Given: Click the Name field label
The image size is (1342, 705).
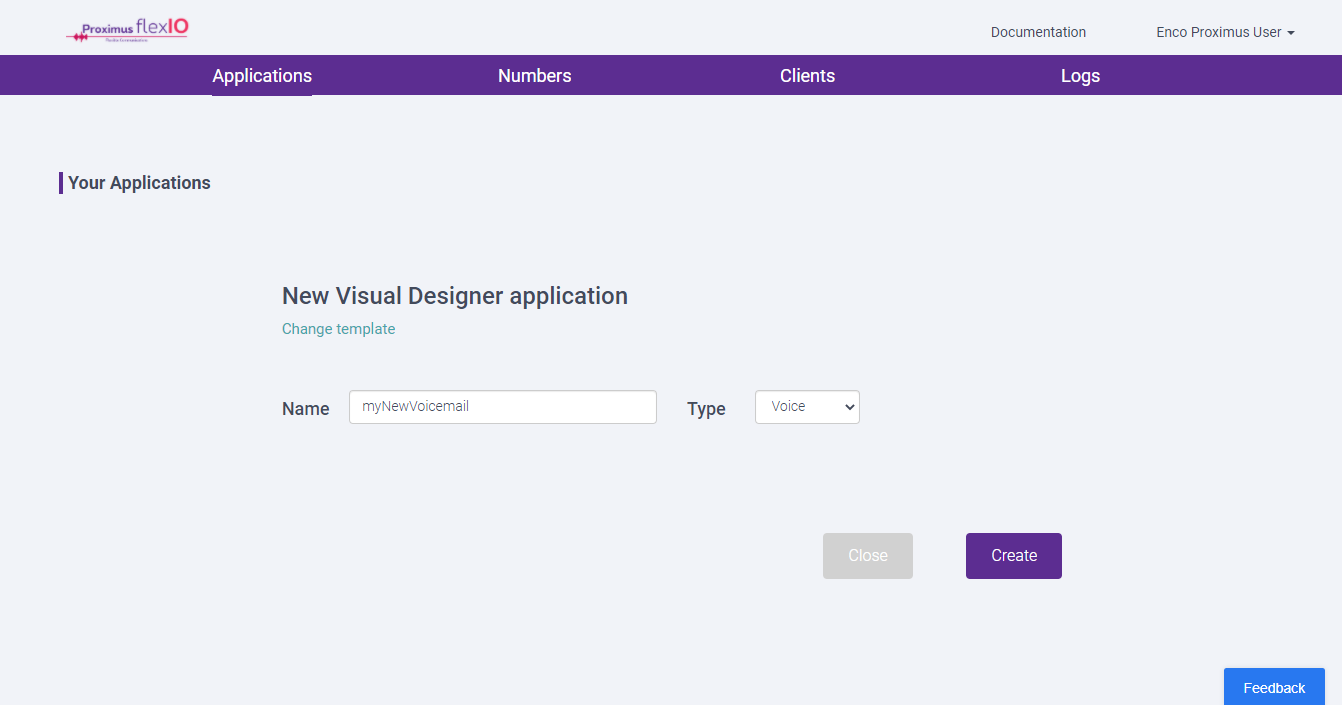Looking at the screenshot, I should (x=305, y=408).
